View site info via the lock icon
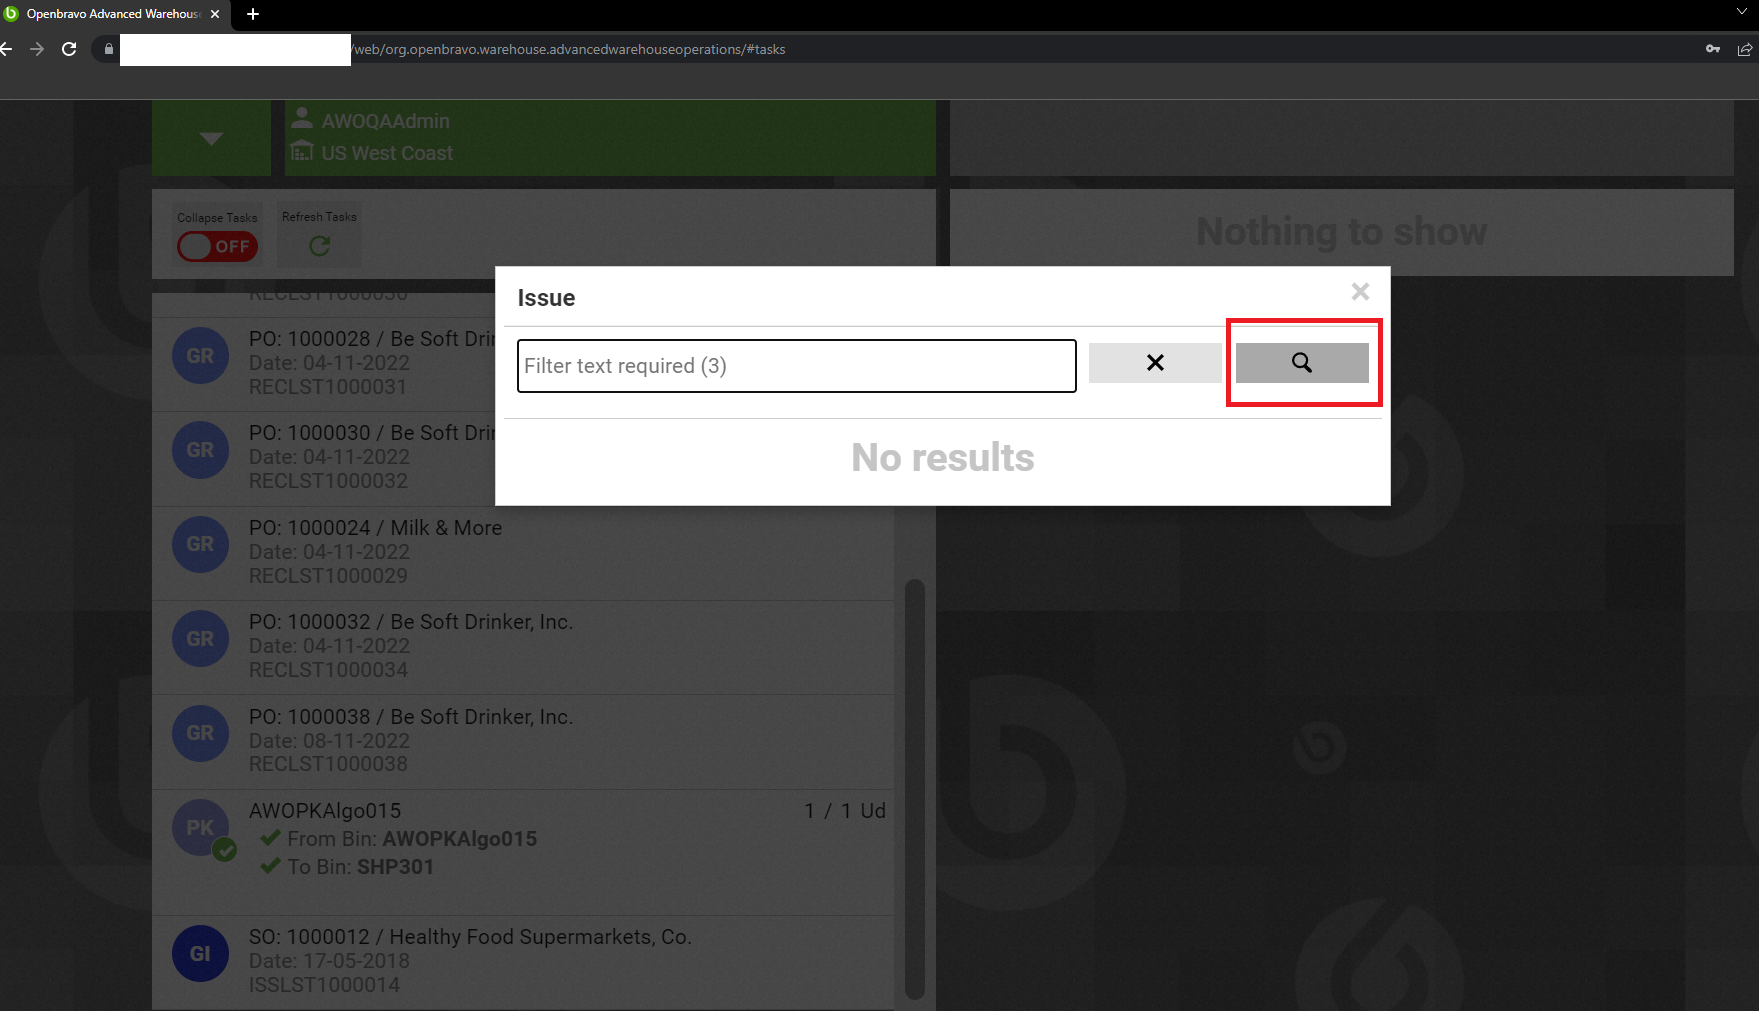 coord(108,49)
